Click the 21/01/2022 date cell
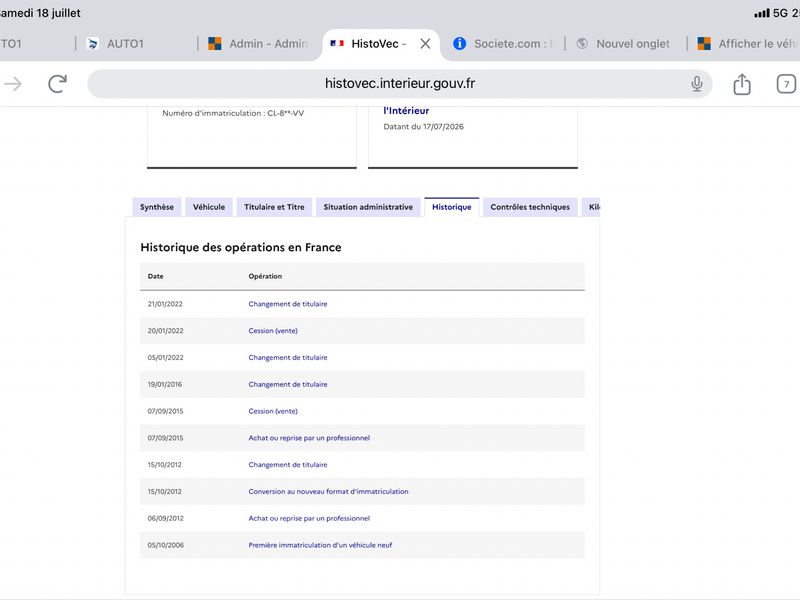 [165, 304]
